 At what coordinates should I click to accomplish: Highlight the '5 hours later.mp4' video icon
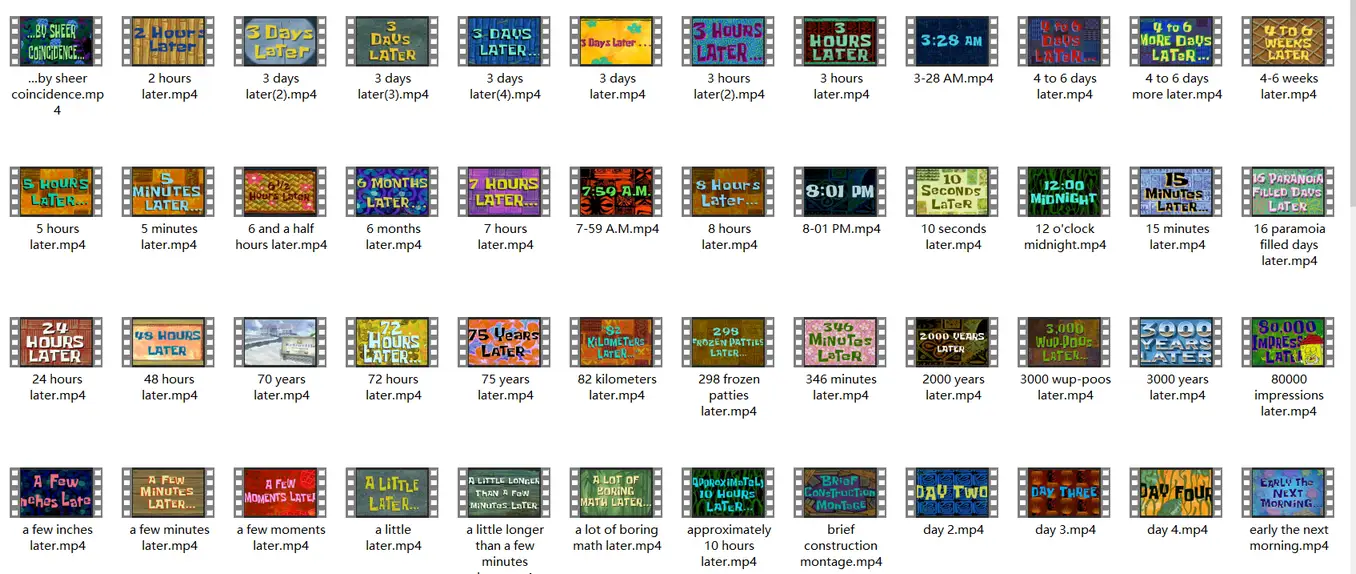pos(57,192)
